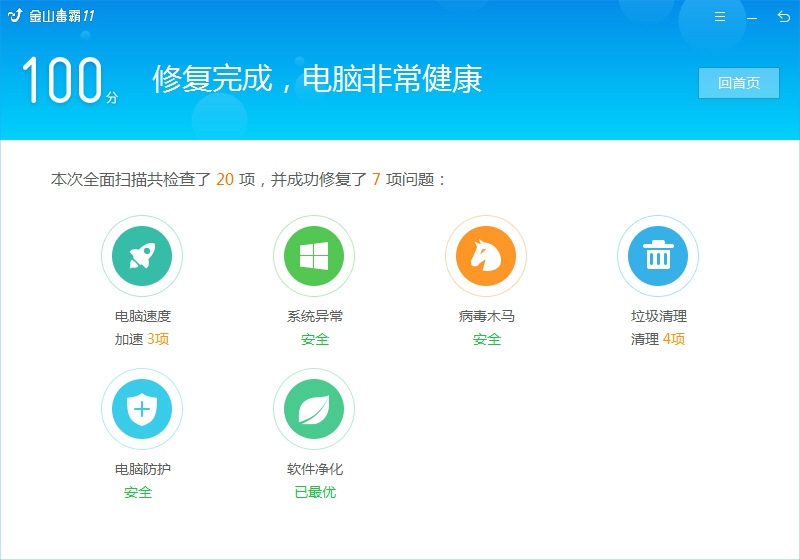The image size is (800, 560).
Task: Click the 病毒木马 text label
Action: 486,316
